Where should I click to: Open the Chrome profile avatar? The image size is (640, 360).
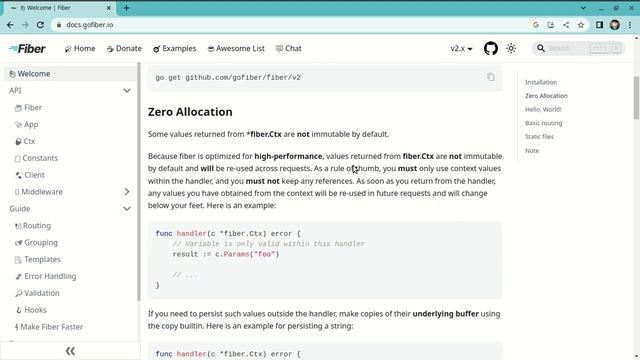(x=615, y=25)
